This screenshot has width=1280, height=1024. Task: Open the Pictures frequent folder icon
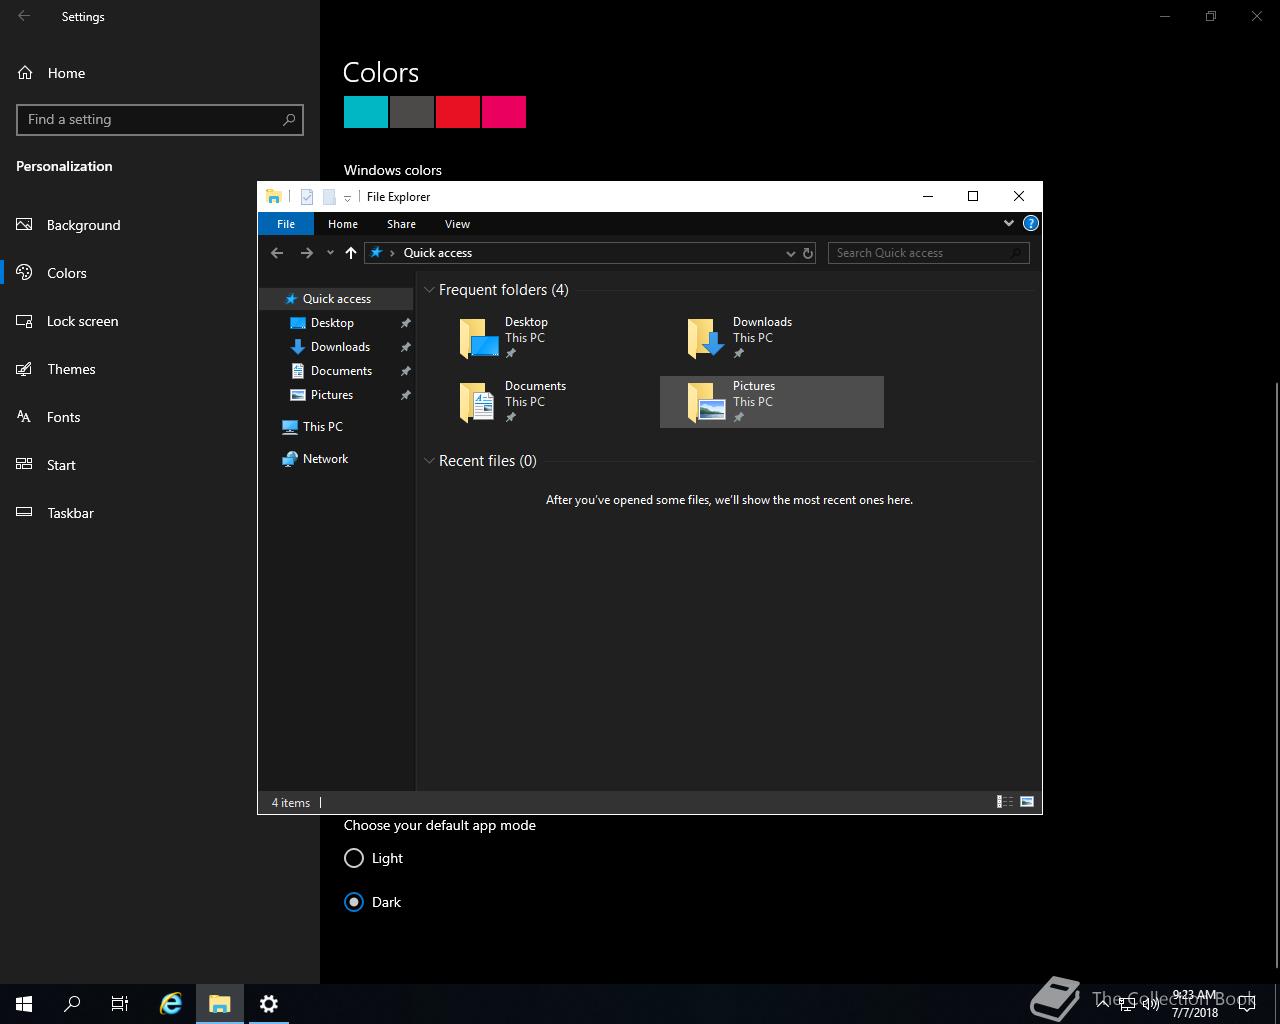pyautogui.click(x=706, y=402)
